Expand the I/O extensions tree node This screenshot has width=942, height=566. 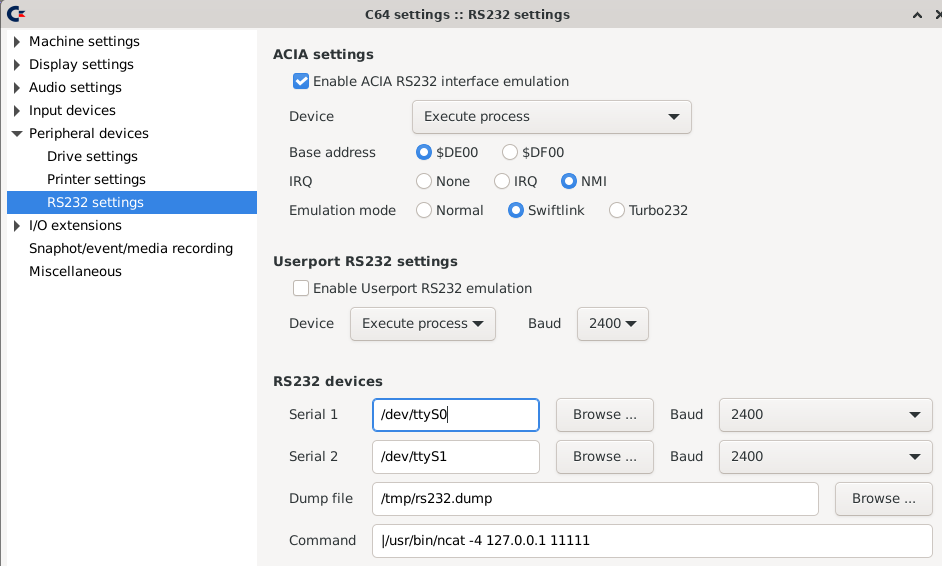[17, 226]
